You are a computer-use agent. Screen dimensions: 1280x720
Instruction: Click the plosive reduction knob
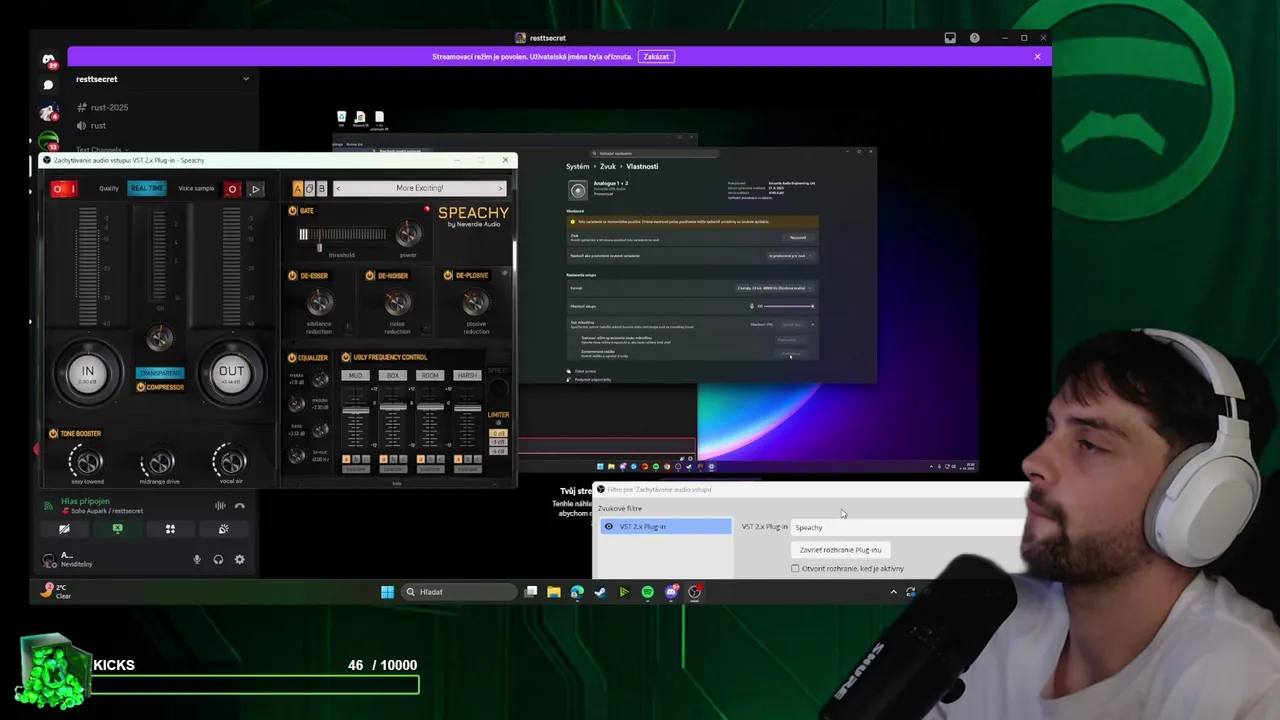click(475, 302)
